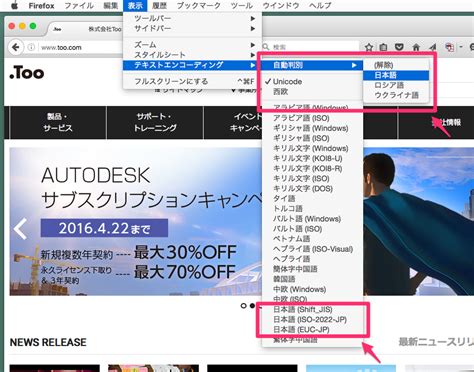Expand the スタイルシート submenu
Screen dimensions: 474x372
coord(192,55)
